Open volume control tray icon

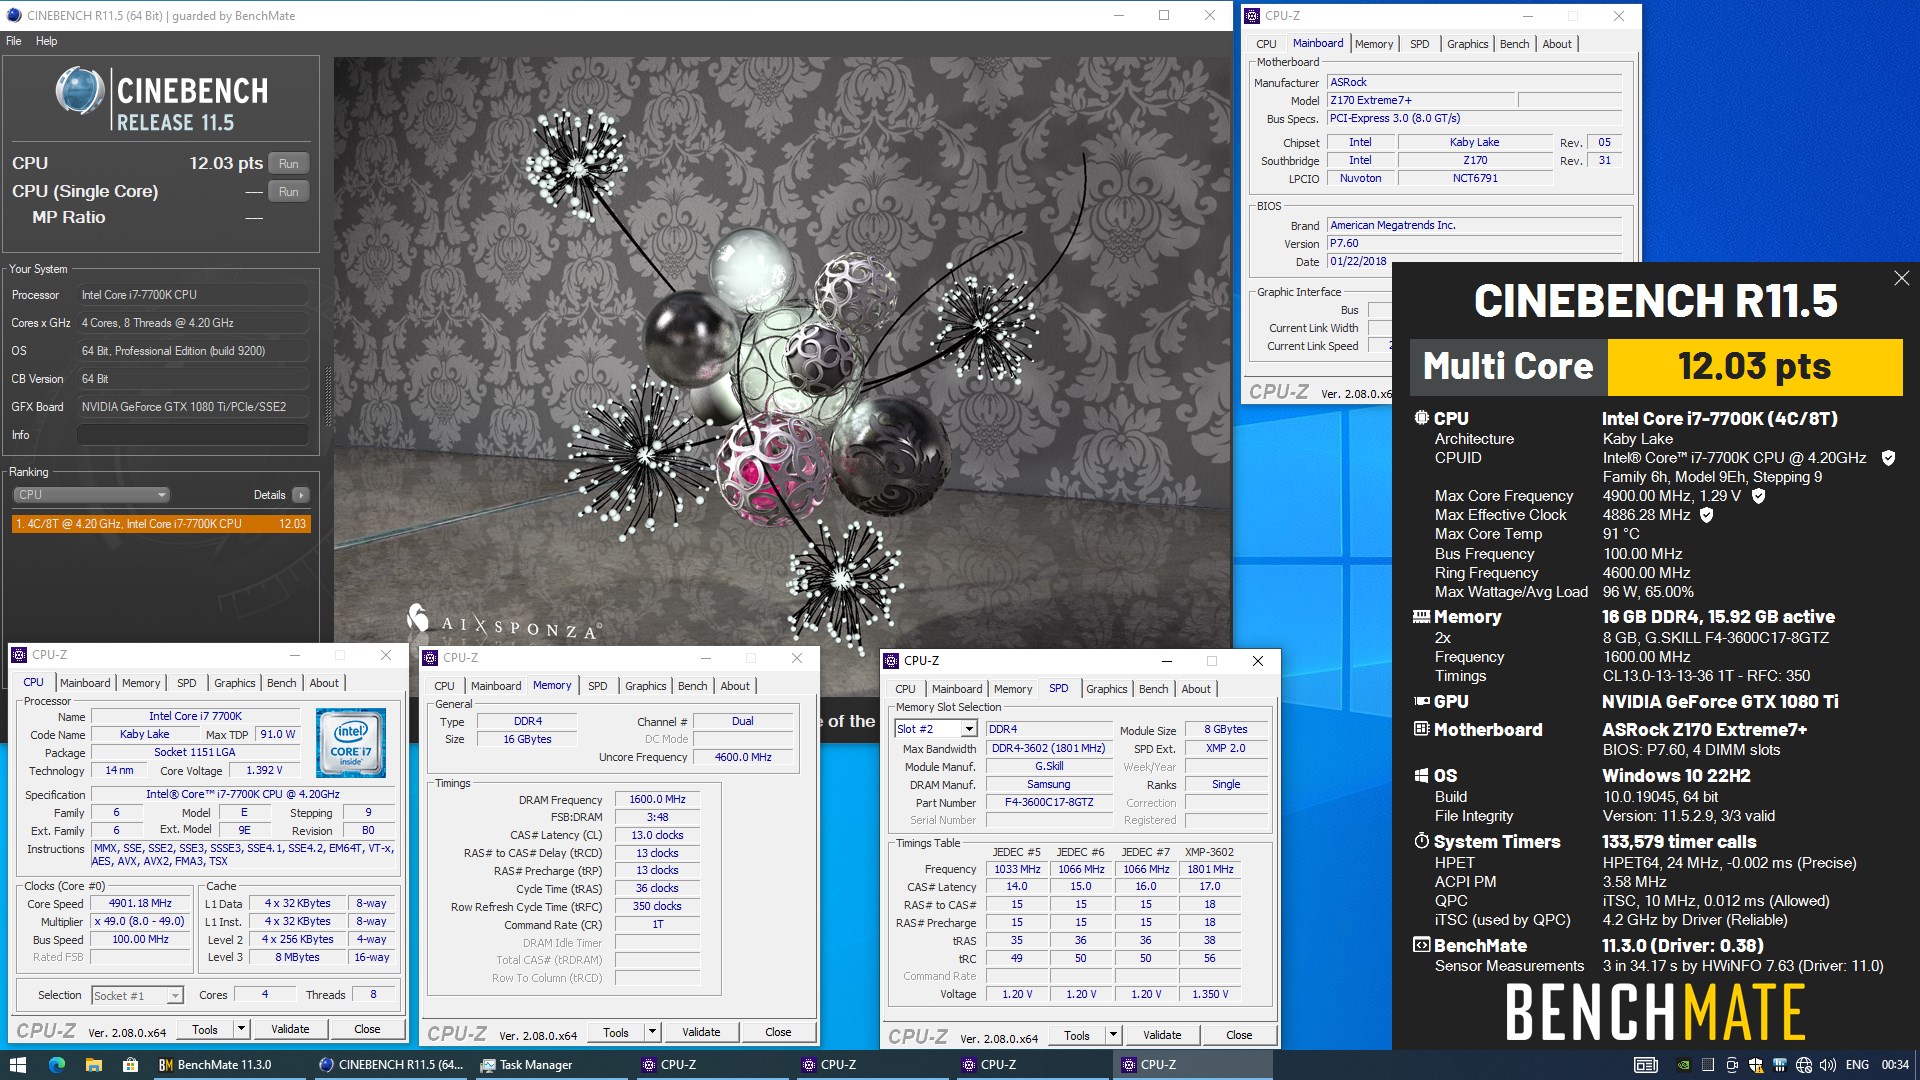(x=1828, y=1065)
